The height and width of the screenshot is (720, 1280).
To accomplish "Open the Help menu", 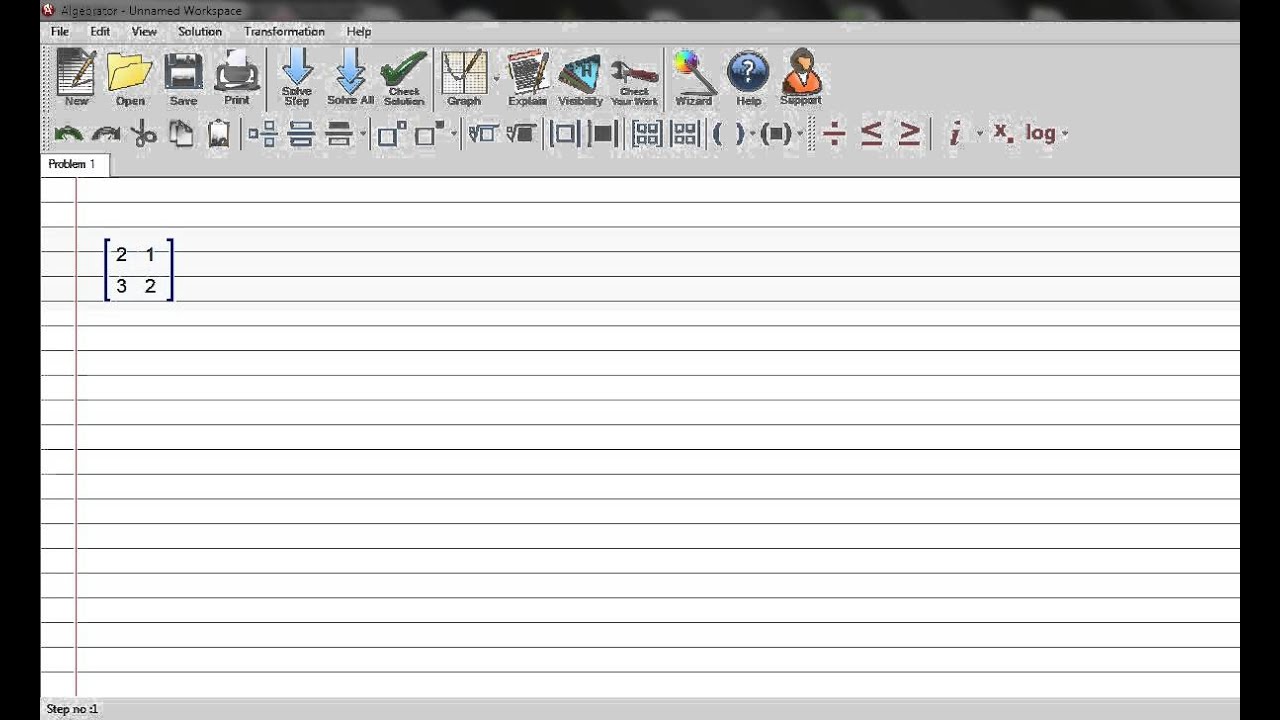I will 359,31.
